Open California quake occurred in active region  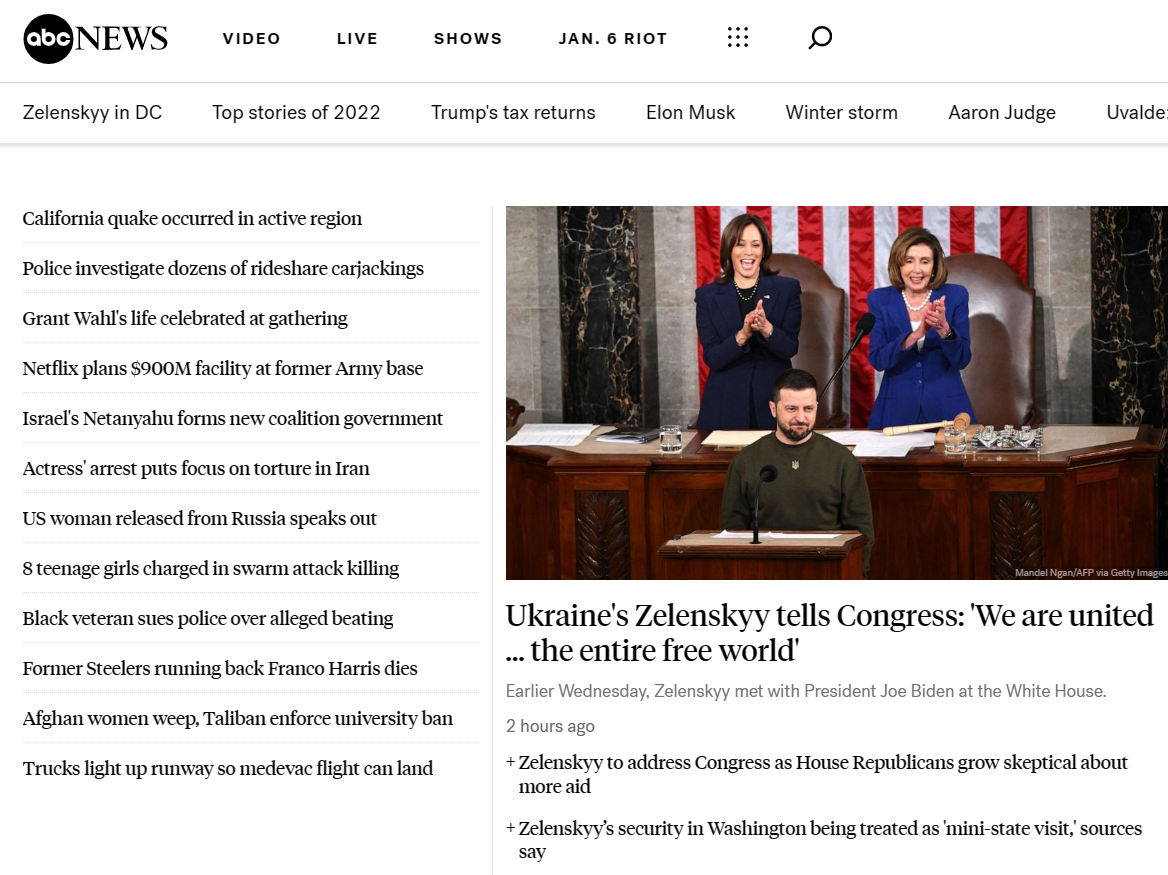pyautogui.click(x=192, y=218)
